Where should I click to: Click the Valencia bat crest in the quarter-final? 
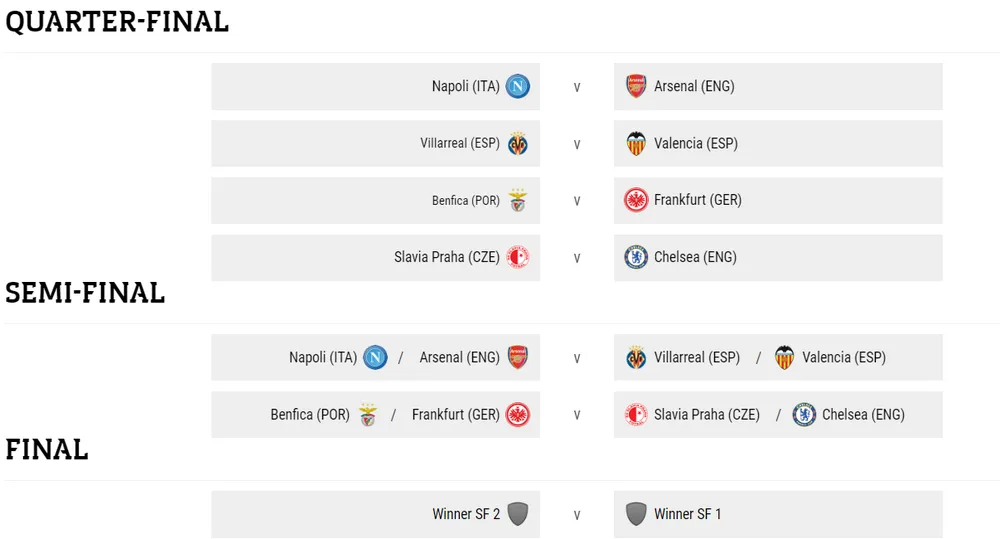click(636, 144)
